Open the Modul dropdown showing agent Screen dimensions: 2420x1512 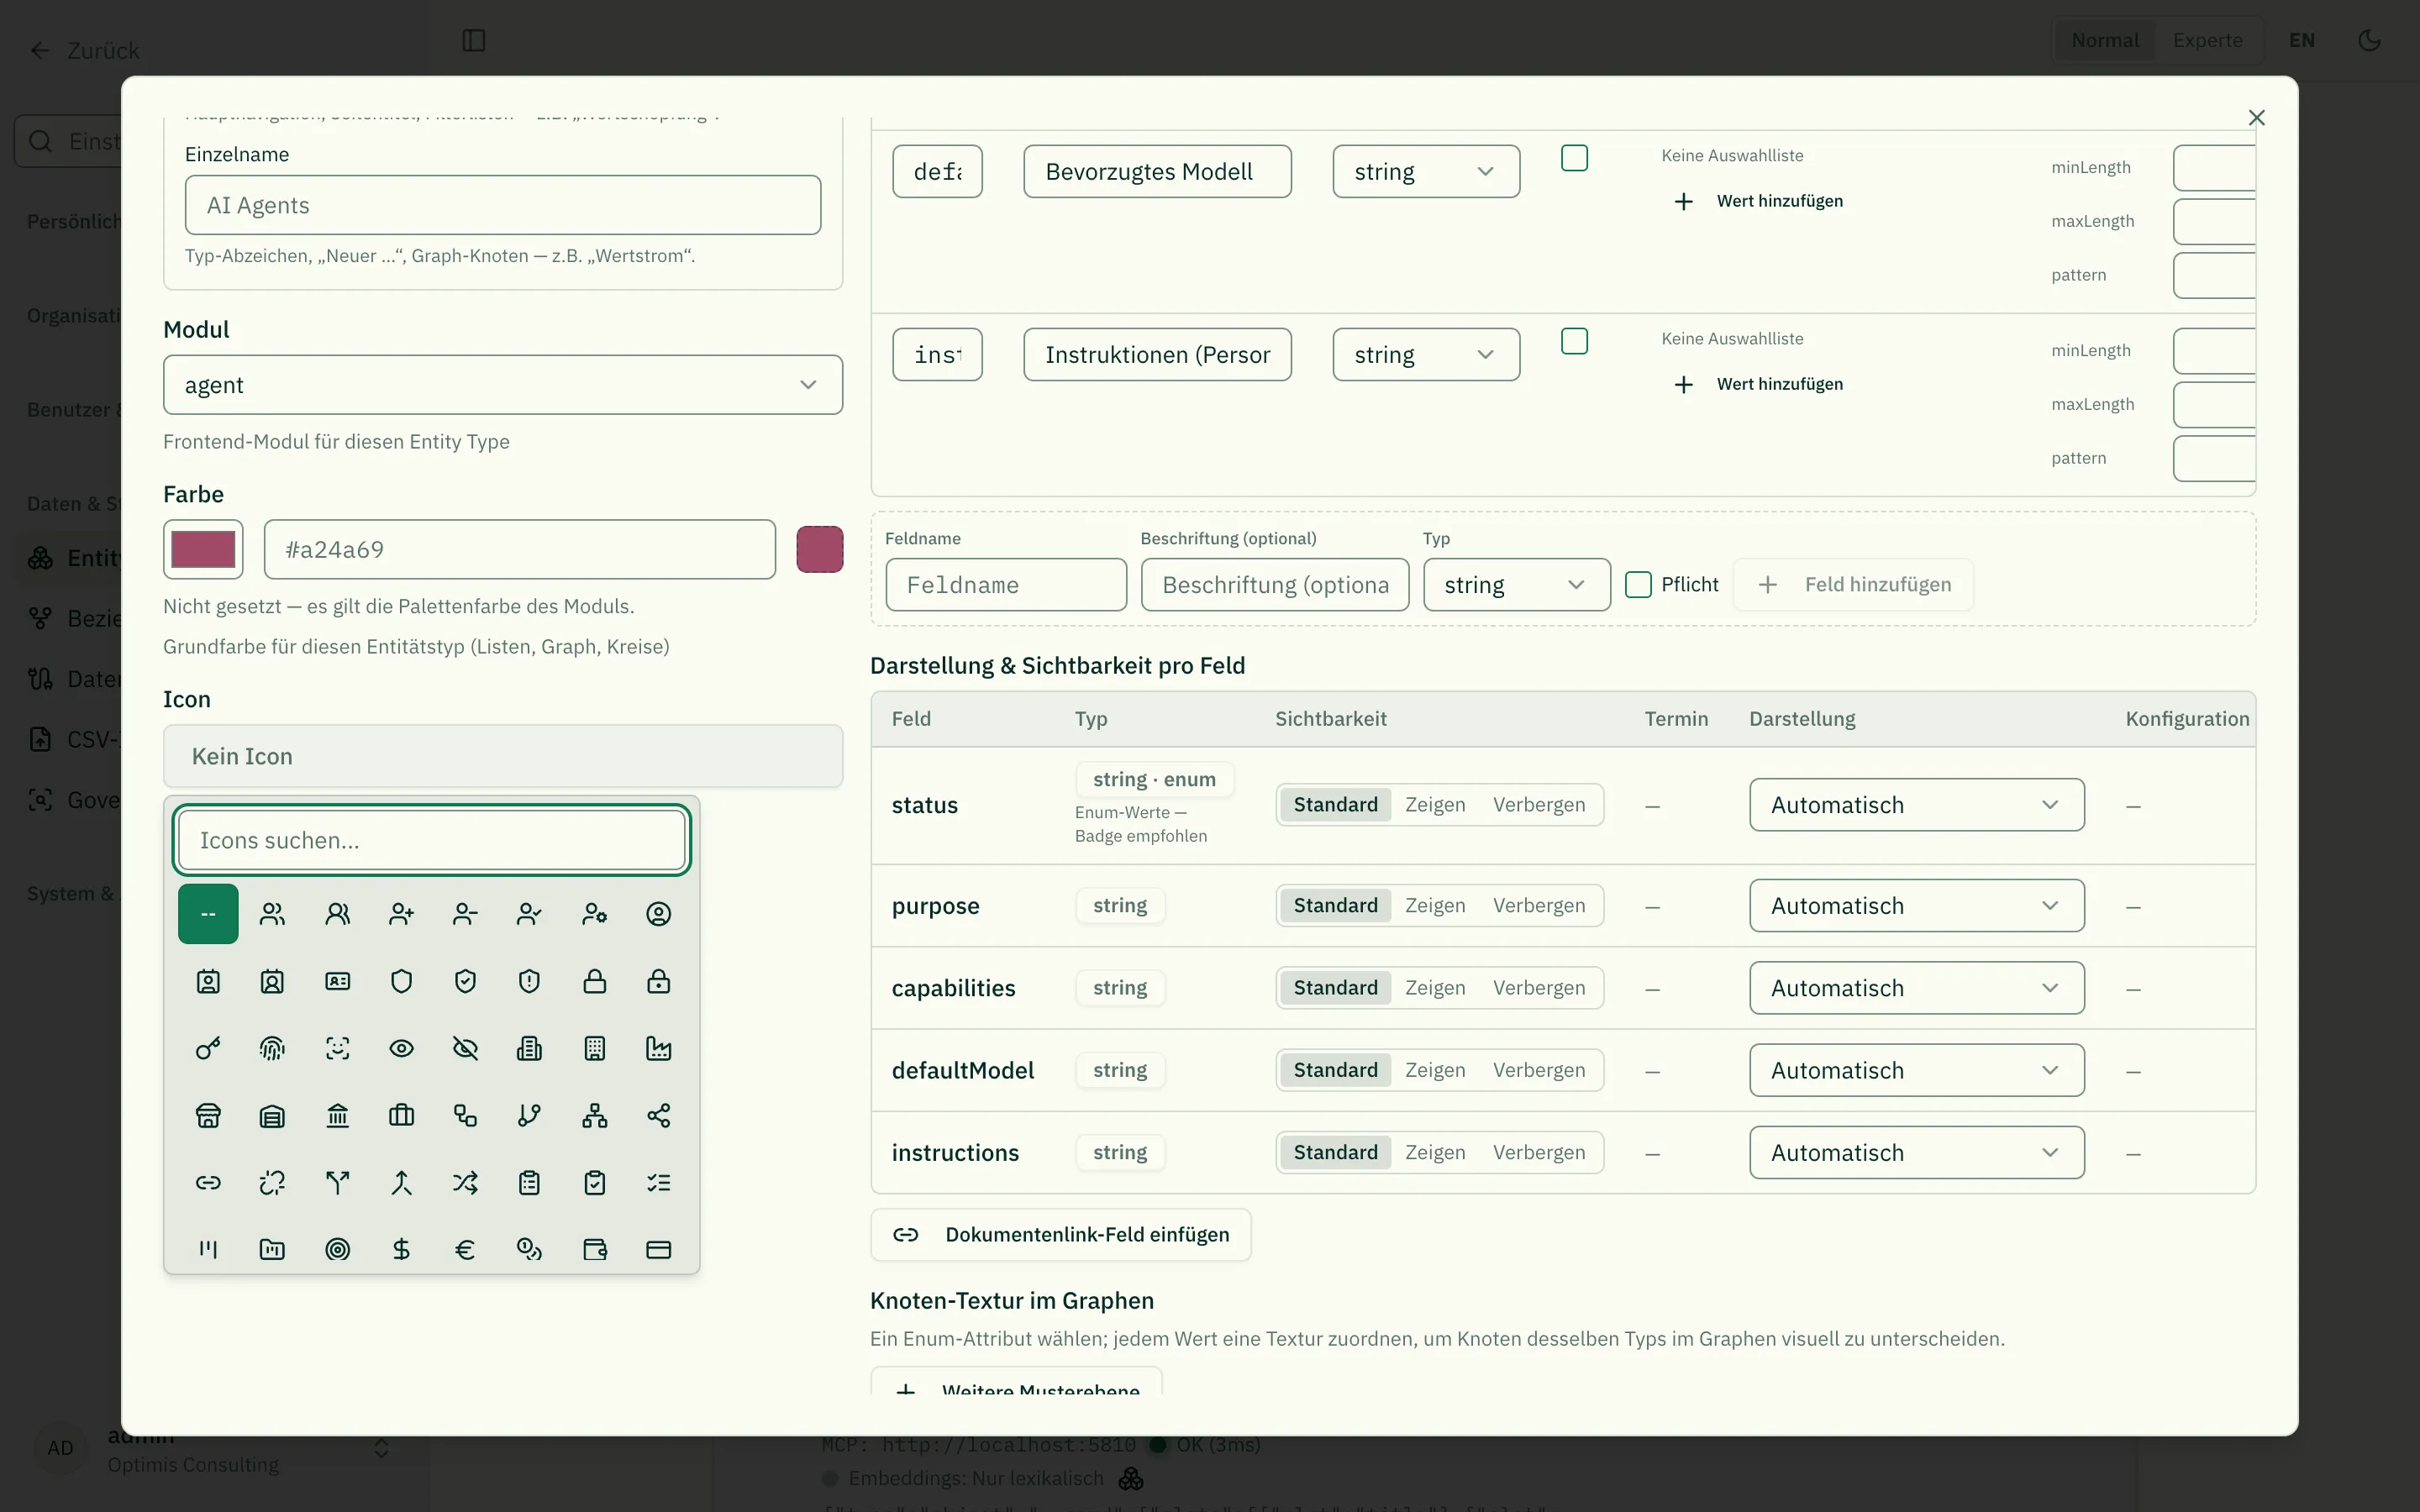pos(503,385)
